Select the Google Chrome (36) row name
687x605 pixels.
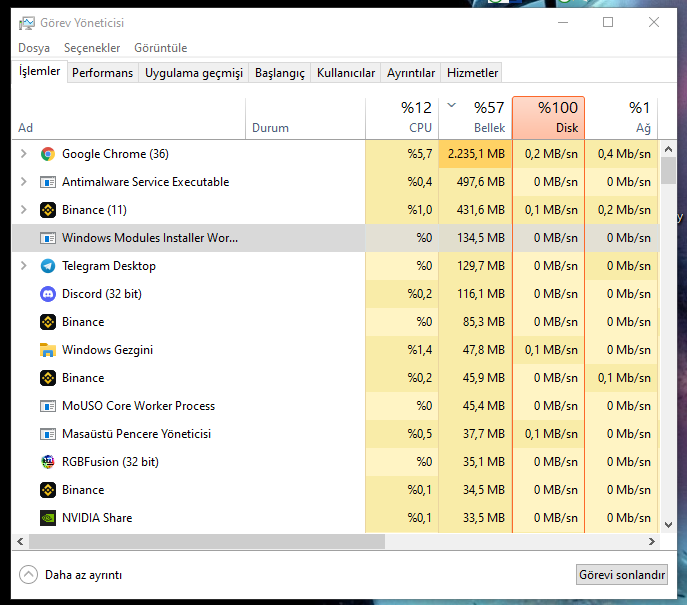pyautogui.click(x=115, y=154)
